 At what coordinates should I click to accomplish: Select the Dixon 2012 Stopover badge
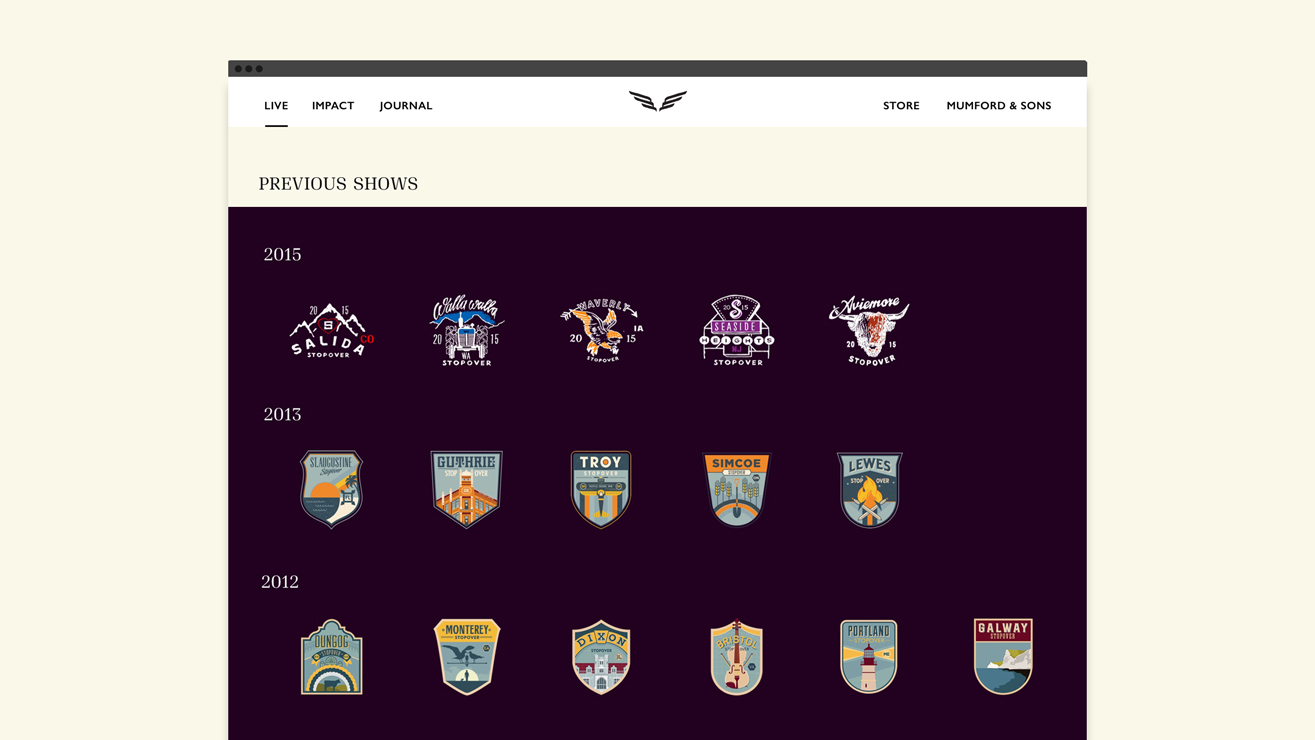pyautogui.click(x=601, y=657)
